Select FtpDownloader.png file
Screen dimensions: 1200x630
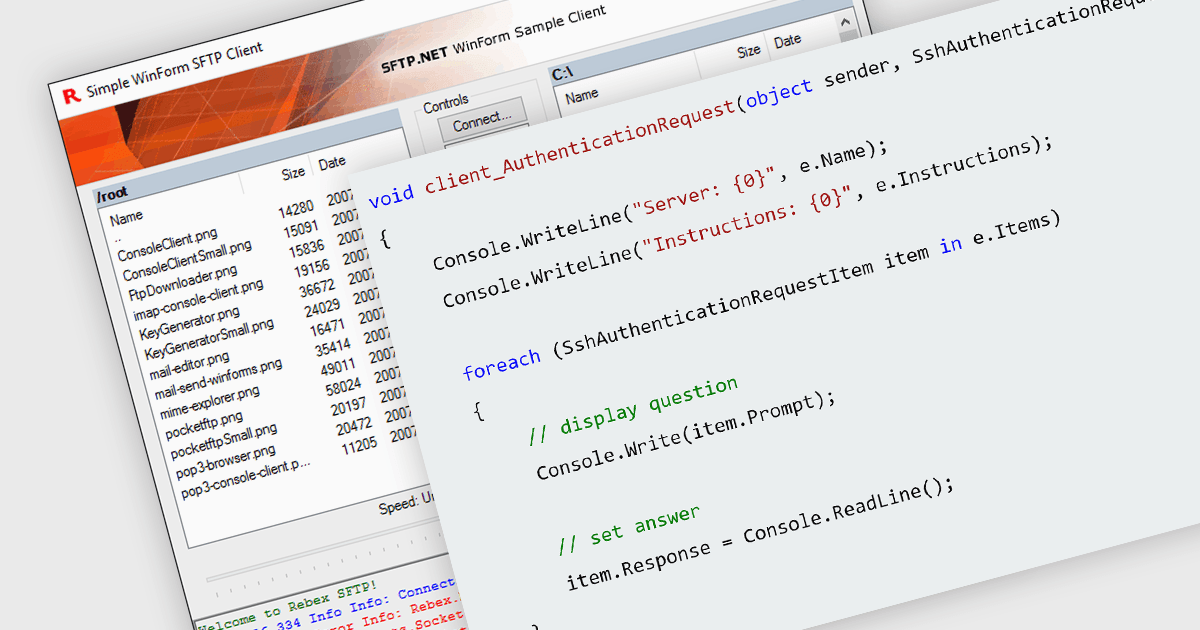183,282
